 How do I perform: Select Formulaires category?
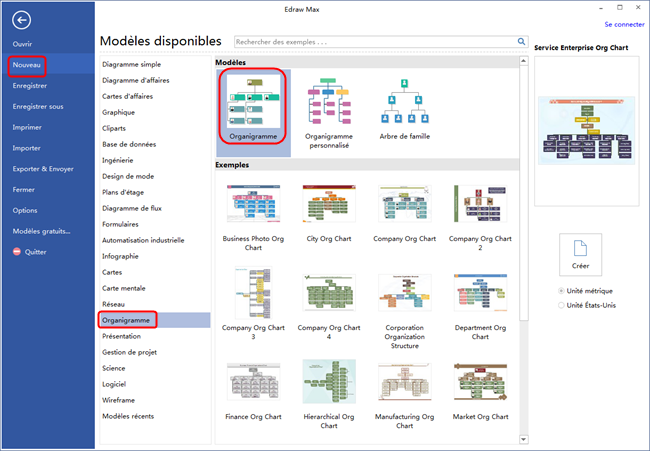120,224
